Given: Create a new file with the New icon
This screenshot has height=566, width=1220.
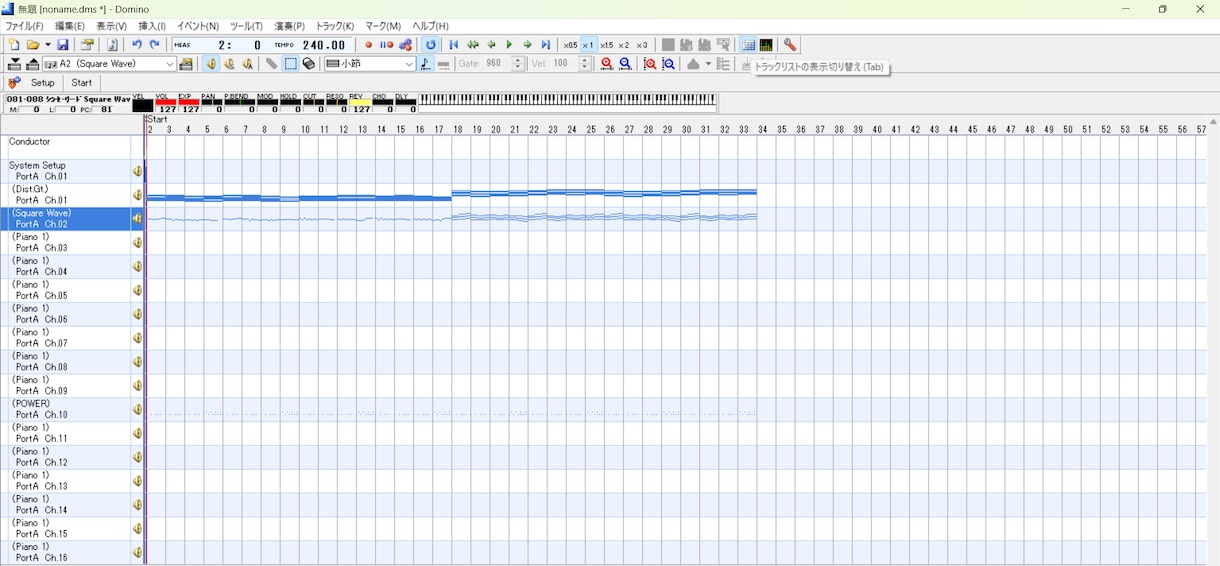Looking at the screenshot, I should click(14, 45).
